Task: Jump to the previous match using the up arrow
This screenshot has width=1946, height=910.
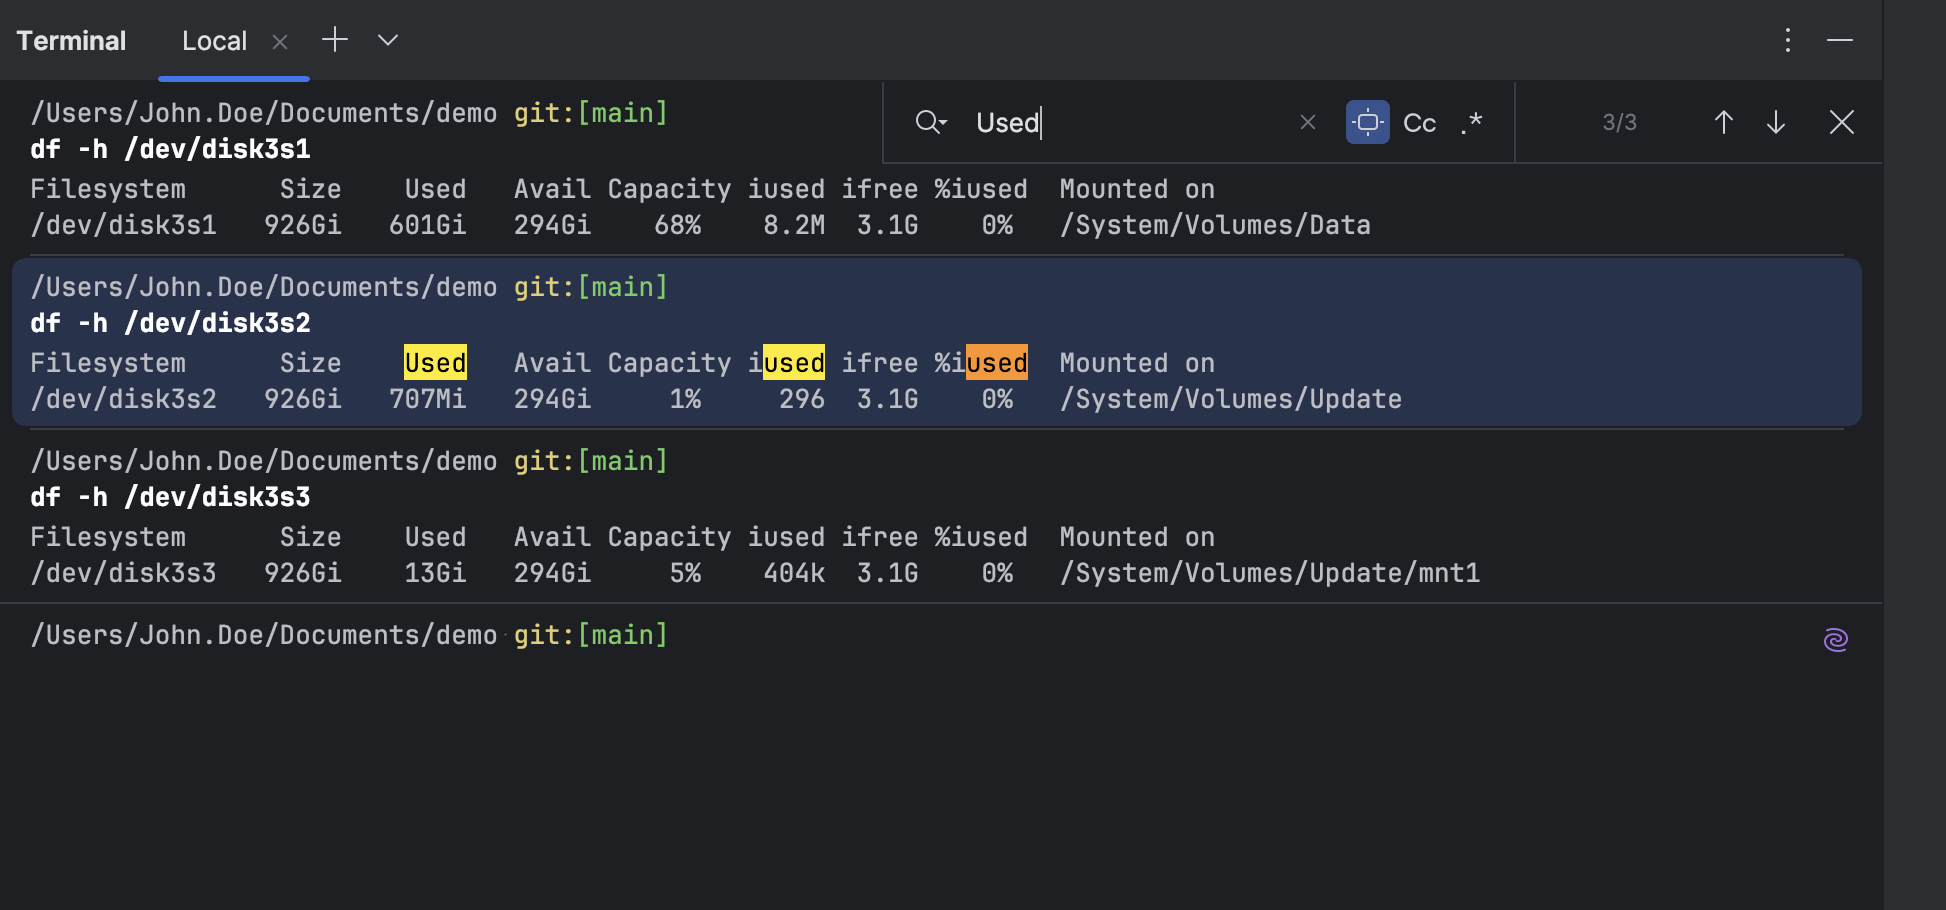Action: [x=1723, y=122]
